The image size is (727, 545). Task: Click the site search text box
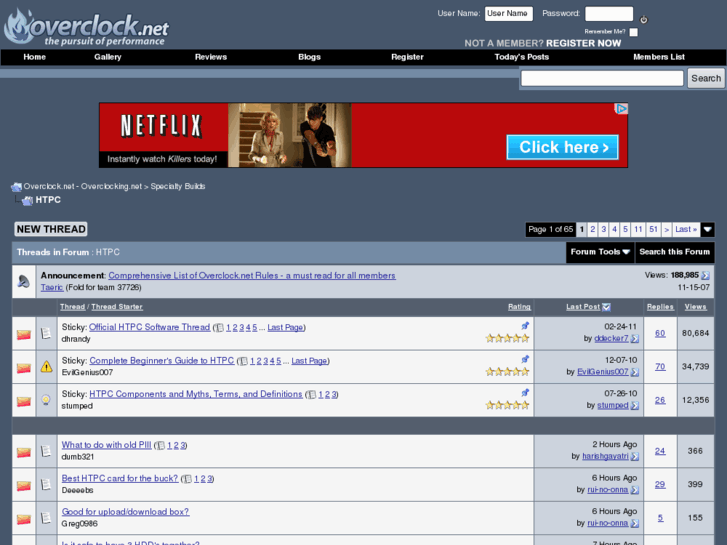602,78
